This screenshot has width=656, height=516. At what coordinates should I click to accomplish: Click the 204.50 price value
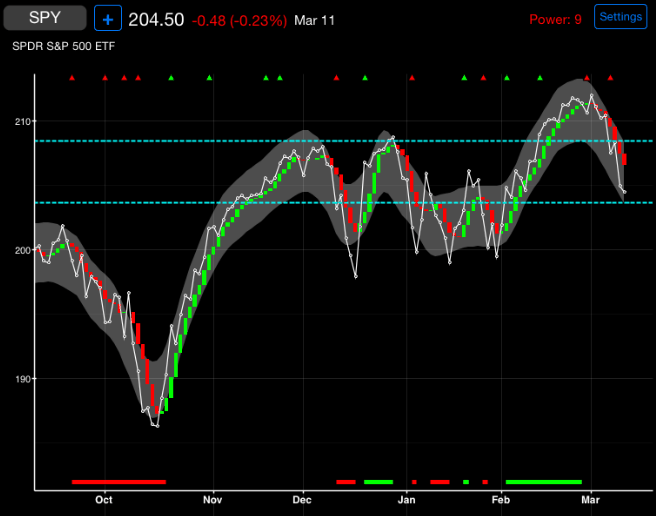pyautogui.click(x=156, y=20)
